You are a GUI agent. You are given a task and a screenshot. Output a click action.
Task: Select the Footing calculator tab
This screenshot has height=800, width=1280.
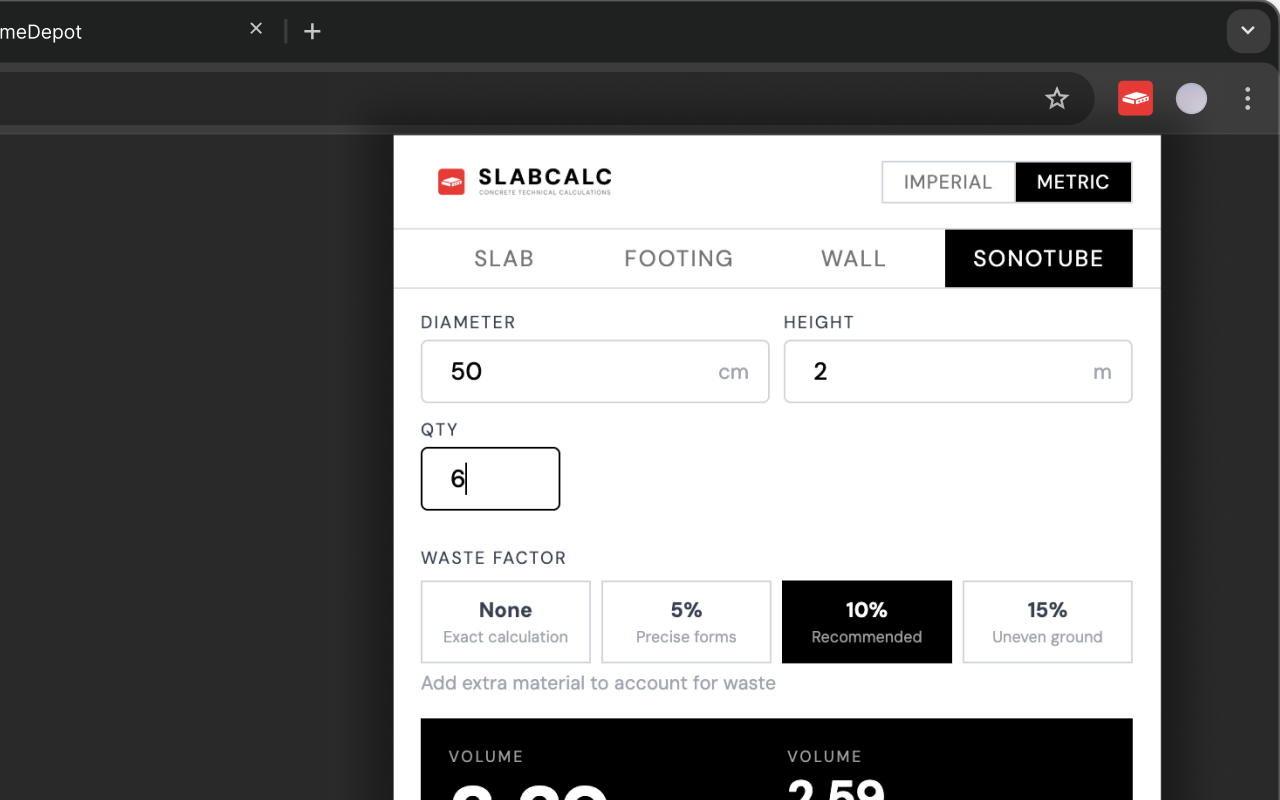[x=679, y=259]
